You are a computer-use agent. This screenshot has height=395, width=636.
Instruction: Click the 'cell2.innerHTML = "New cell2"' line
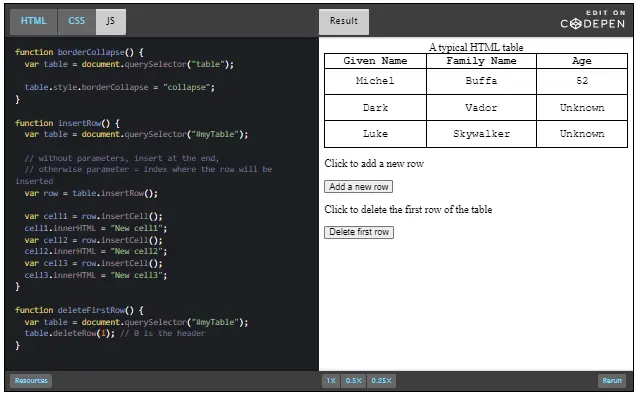click(96, 252)
